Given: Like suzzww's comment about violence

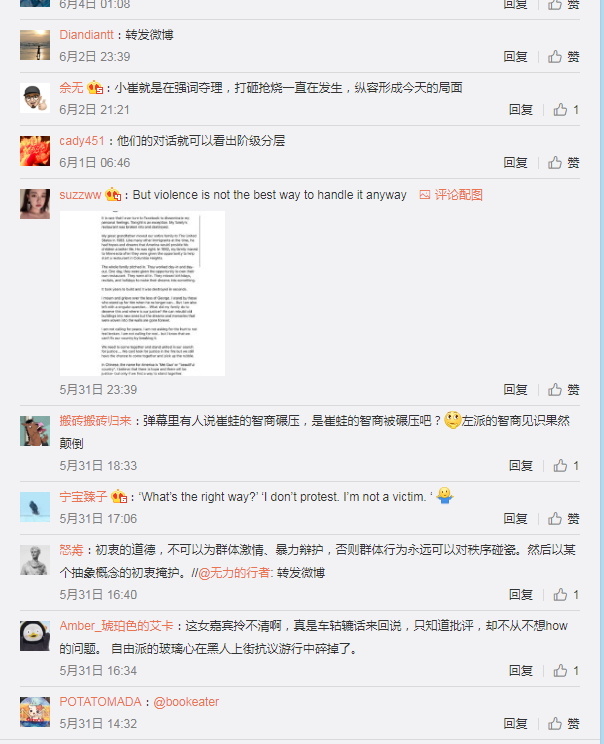Looking at the screenshot, I should click(563, 390).
